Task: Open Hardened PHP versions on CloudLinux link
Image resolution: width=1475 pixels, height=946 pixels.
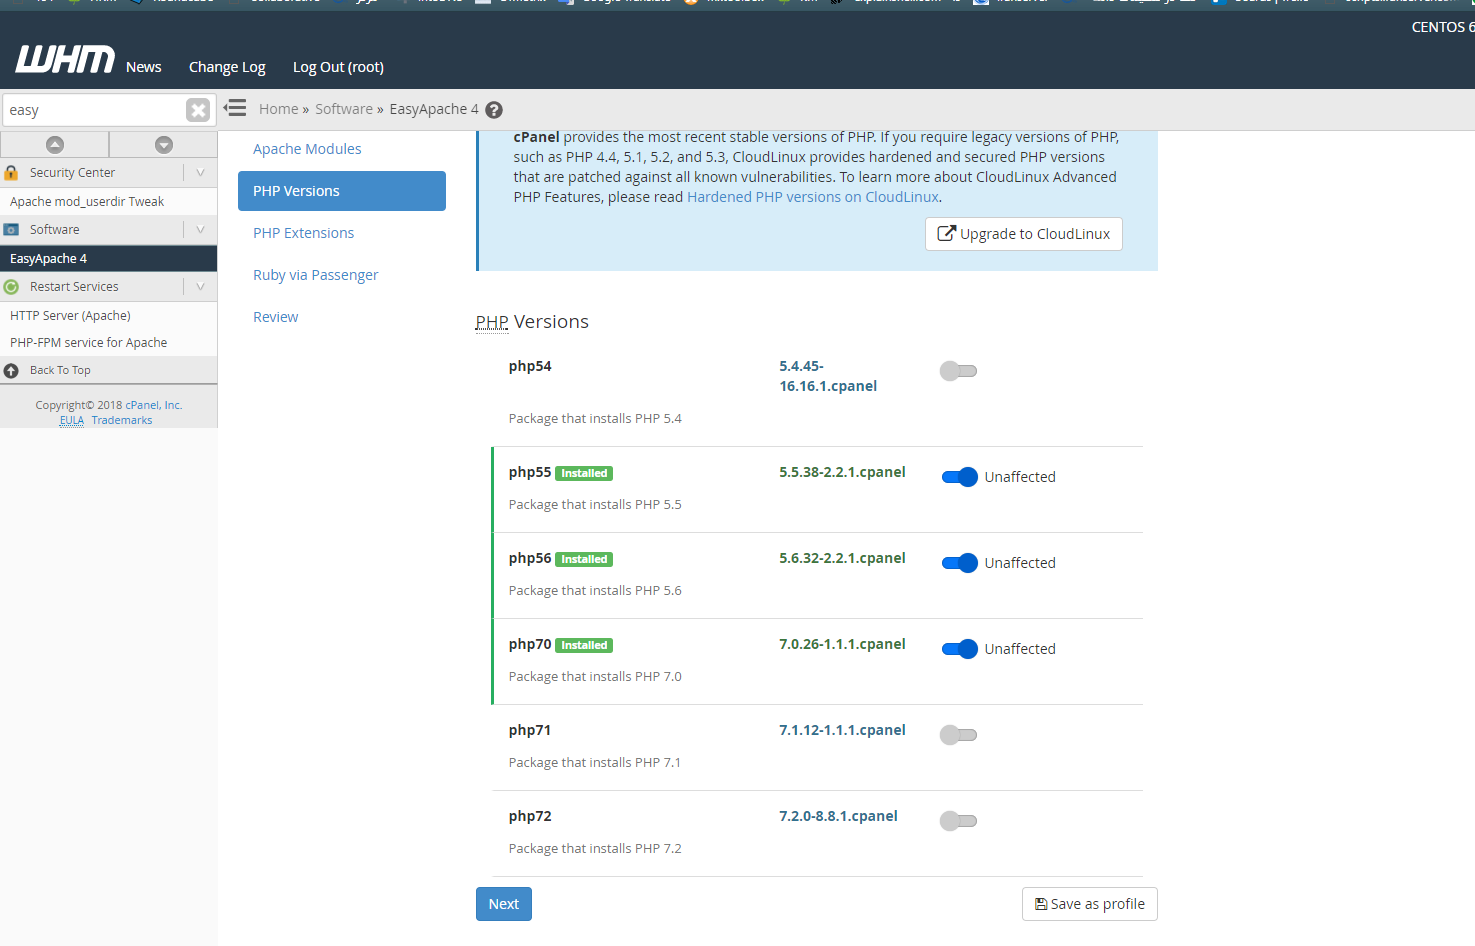Action: click(x=813, y=197)
